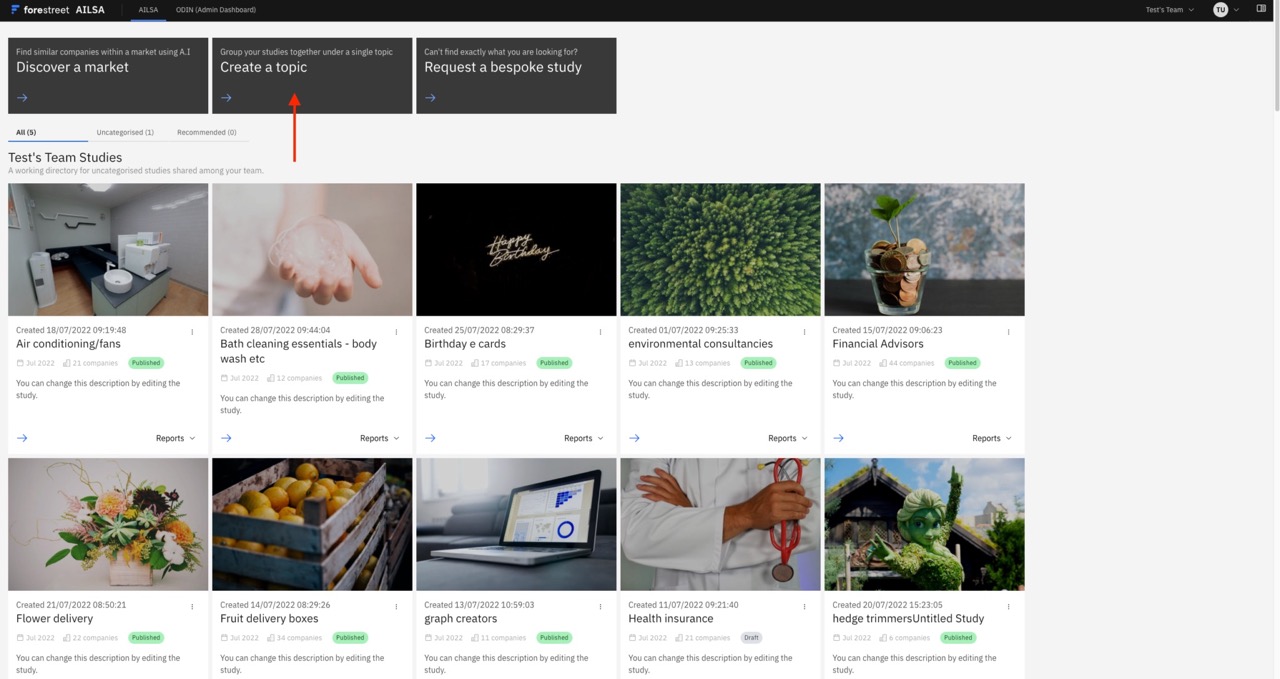Click the companies icon on Birthday e cards card
This screenshot has height=679, width=1280.
tap(474, 363)
